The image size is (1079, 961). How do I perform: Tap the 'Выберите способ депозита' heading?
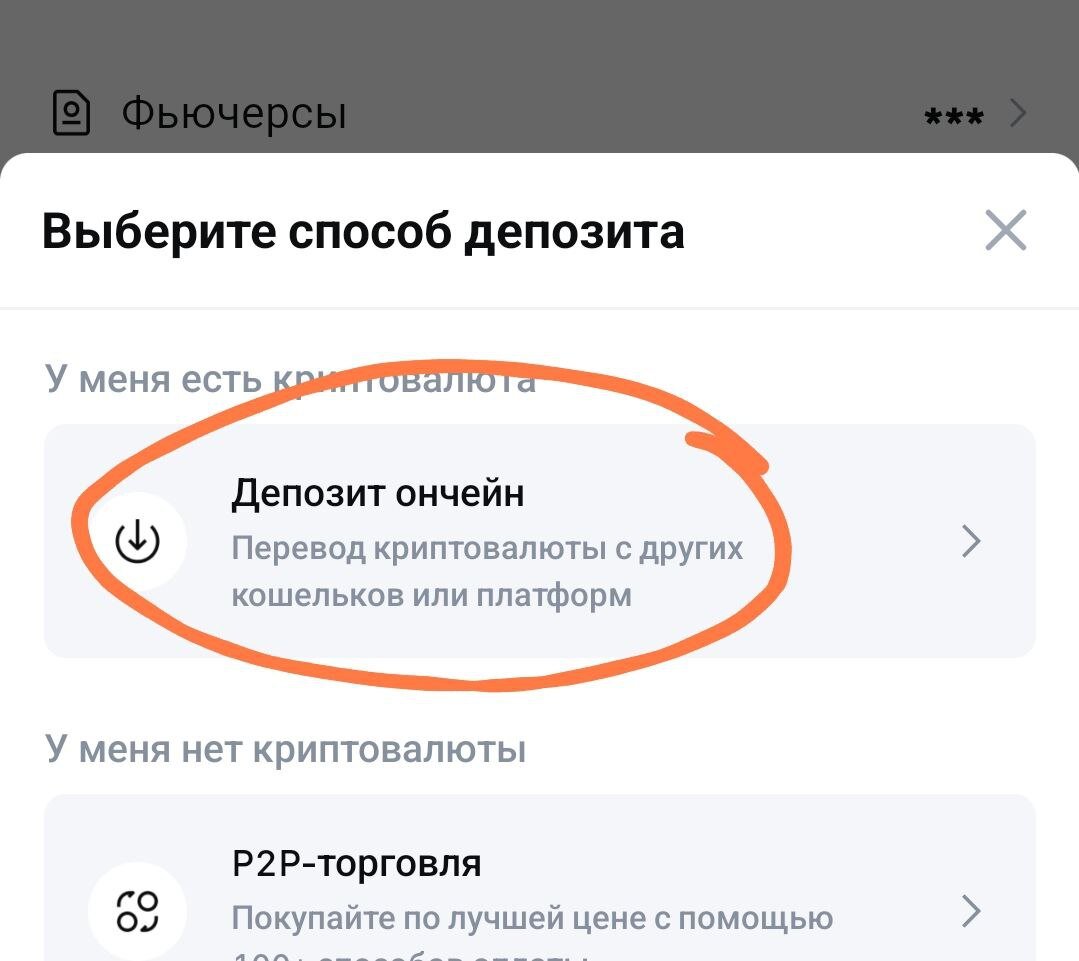tap(363, 232)
